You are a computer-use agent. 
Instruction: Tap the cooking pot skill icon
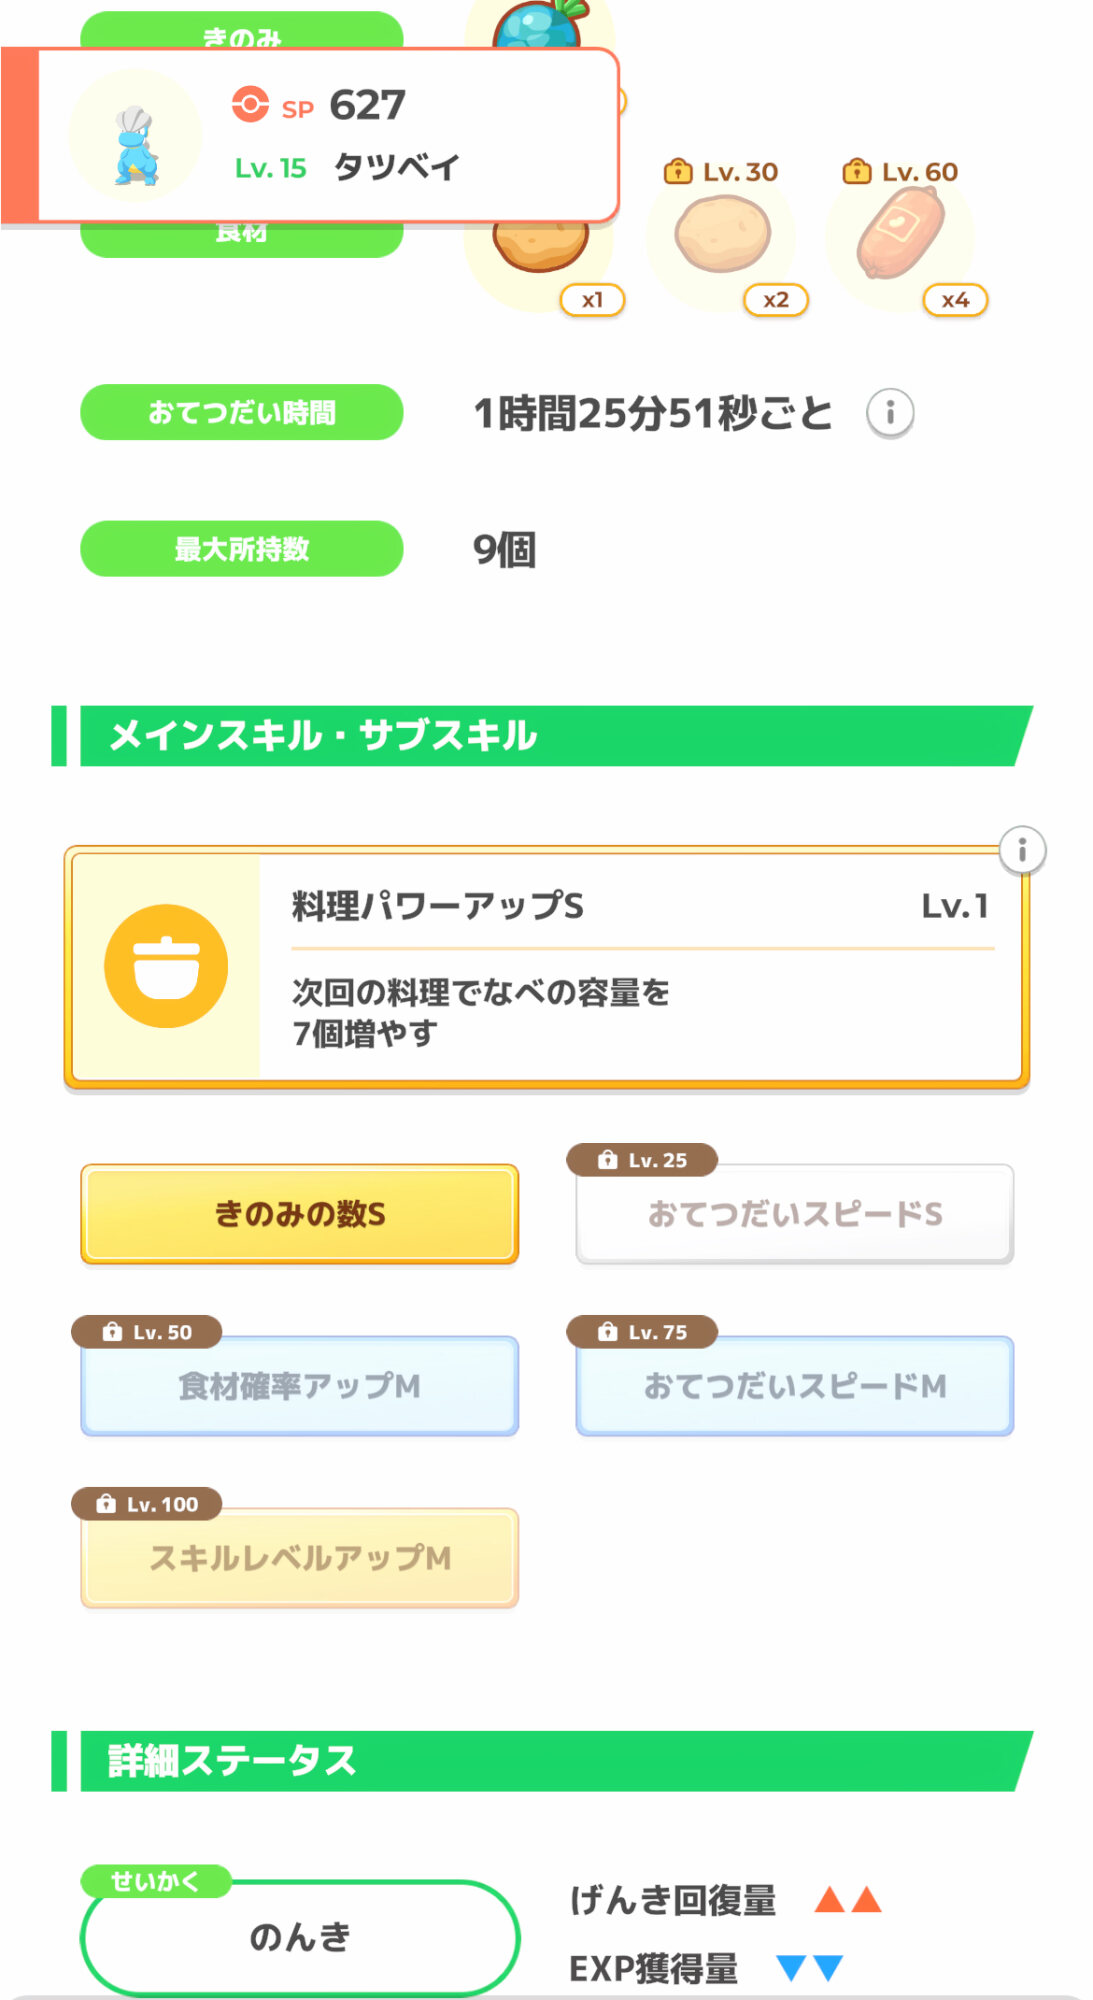pyautogui.click(x=166, y=966)
